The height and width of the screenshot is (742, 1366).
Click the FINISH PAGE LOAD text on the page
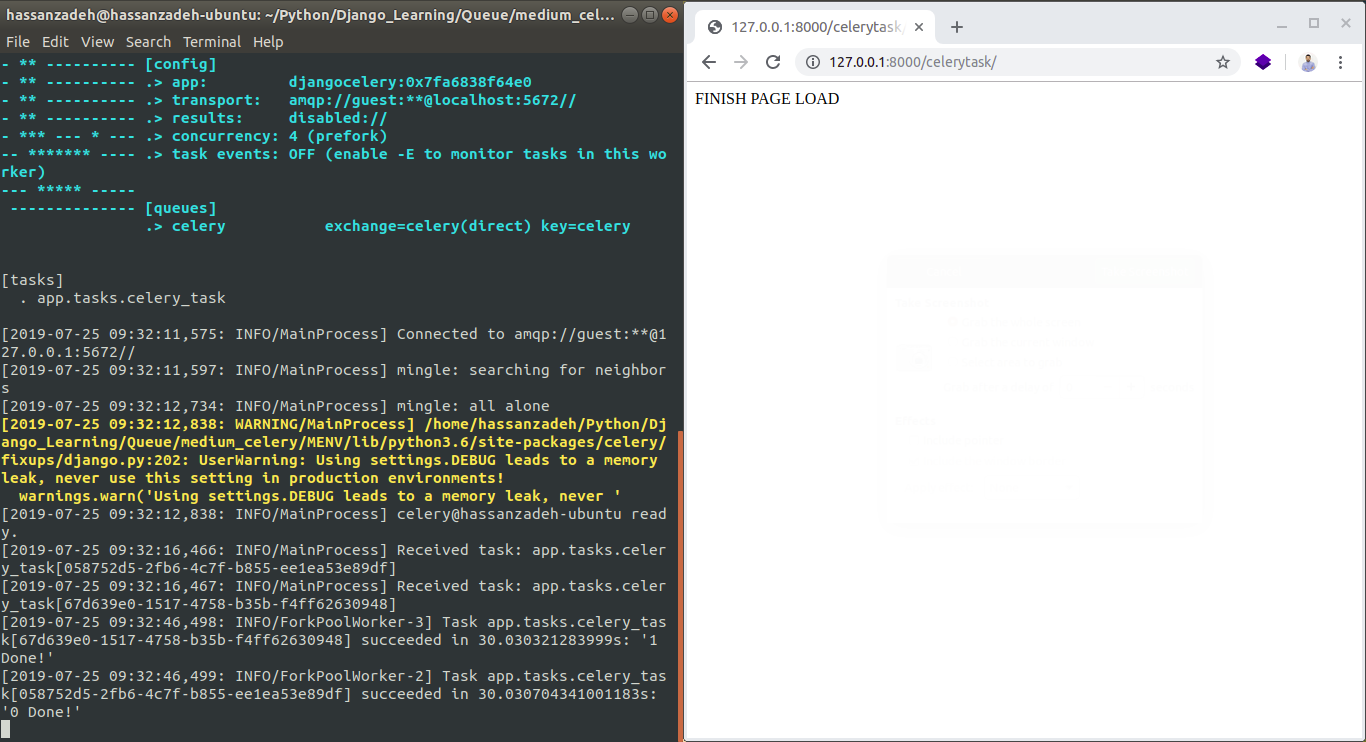[766, 98]
